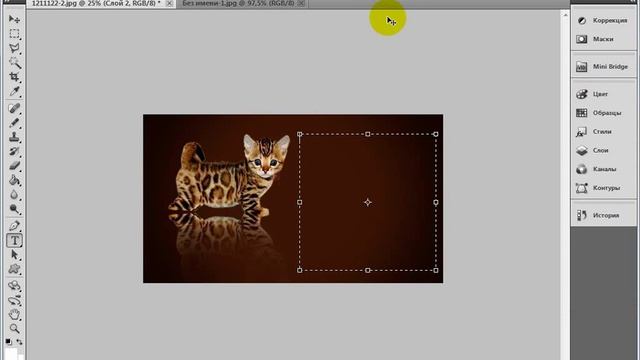Click the top-right text box handle
640x360 pixels.
tap(436, 134)
